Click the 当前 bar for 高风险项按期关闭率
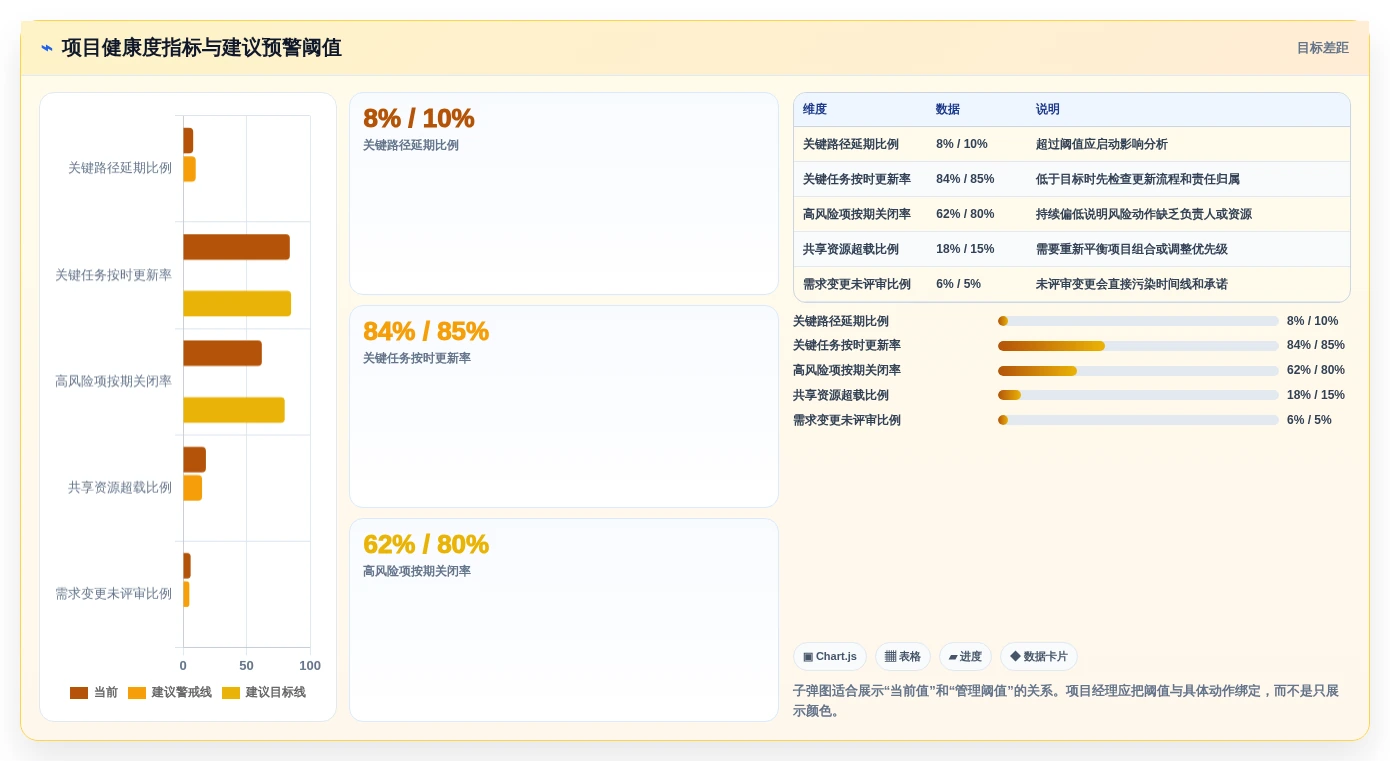The image size is (1390, 761). pos(222,353)
